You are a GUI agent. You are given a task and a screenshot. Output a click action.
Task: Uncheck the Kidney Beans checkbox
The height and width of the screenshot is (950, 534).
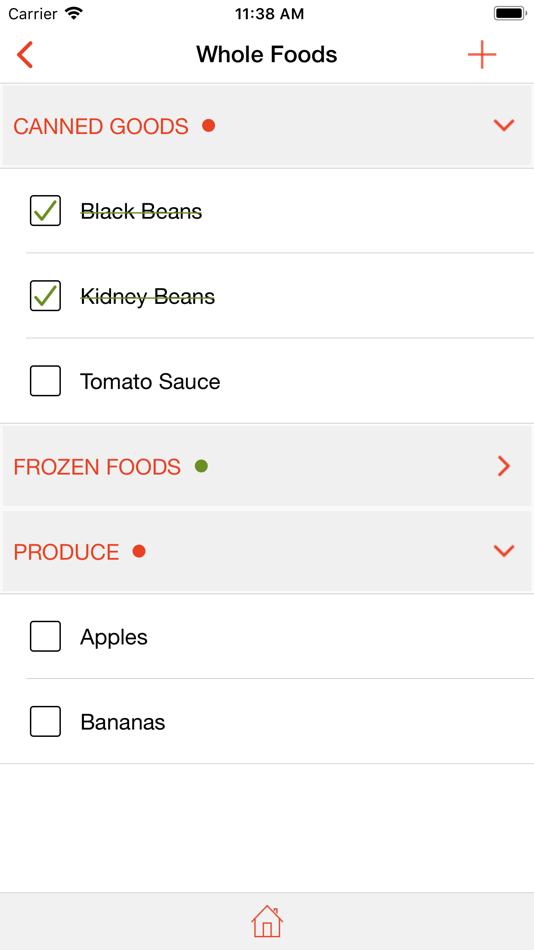(45, 296)
